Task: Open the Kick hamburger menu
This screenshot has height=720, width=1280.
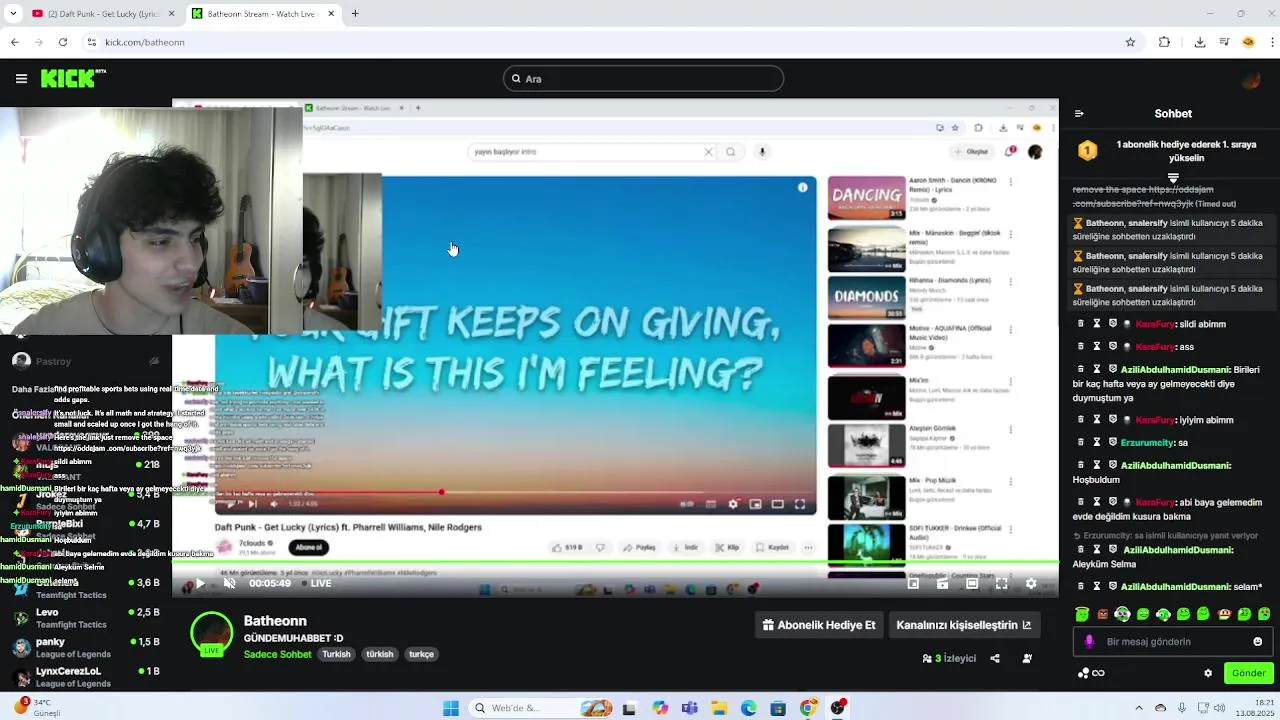Action: coord(21,78)
